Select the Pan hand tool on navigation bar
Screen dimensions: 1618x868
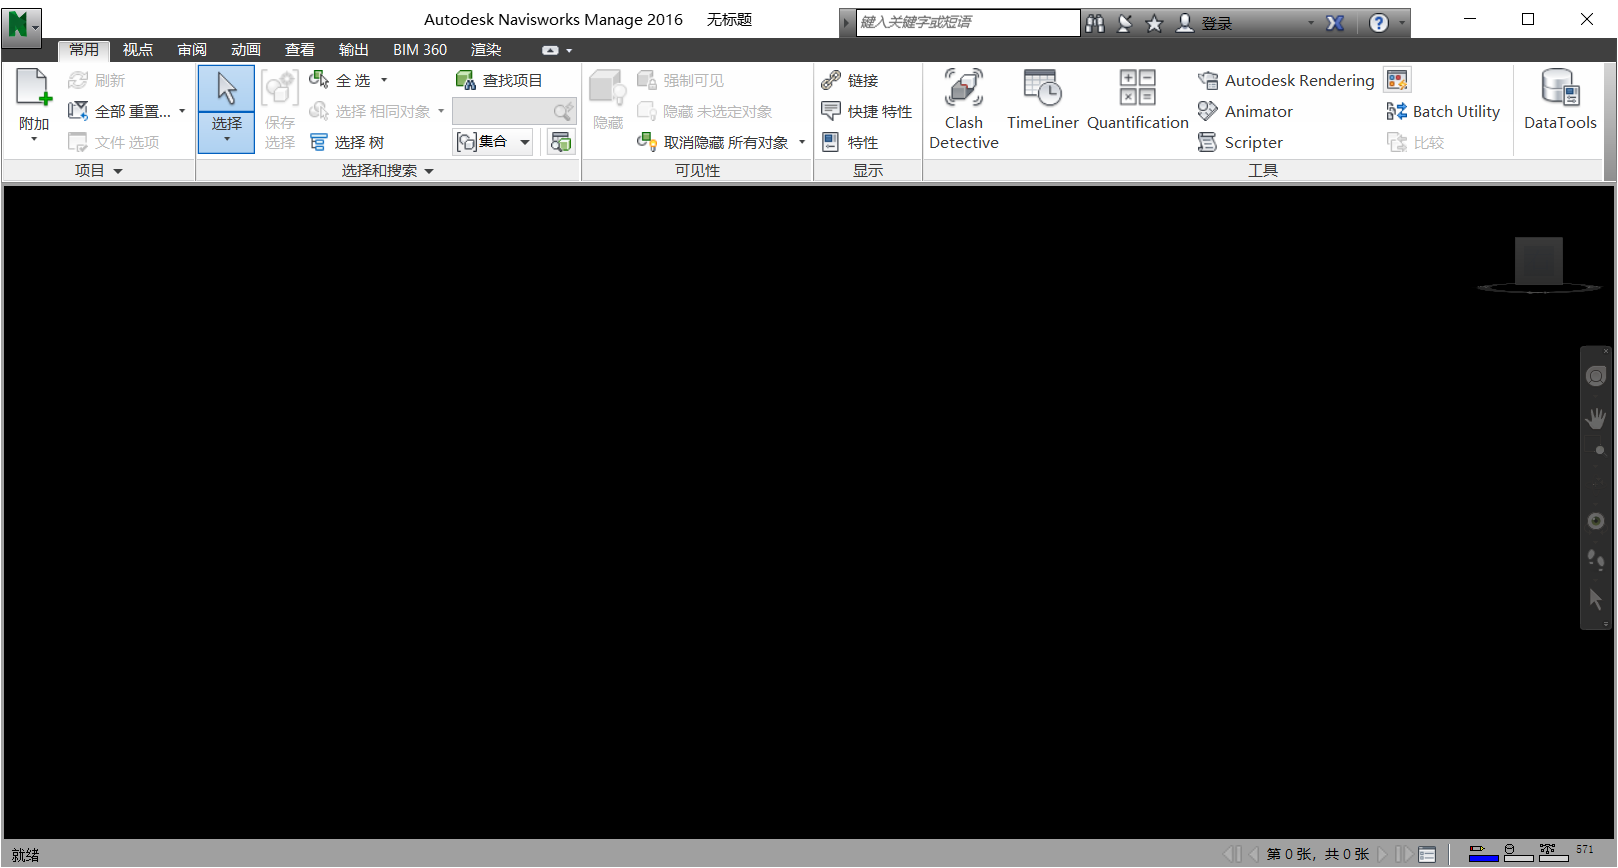(x=1596, y=418)
